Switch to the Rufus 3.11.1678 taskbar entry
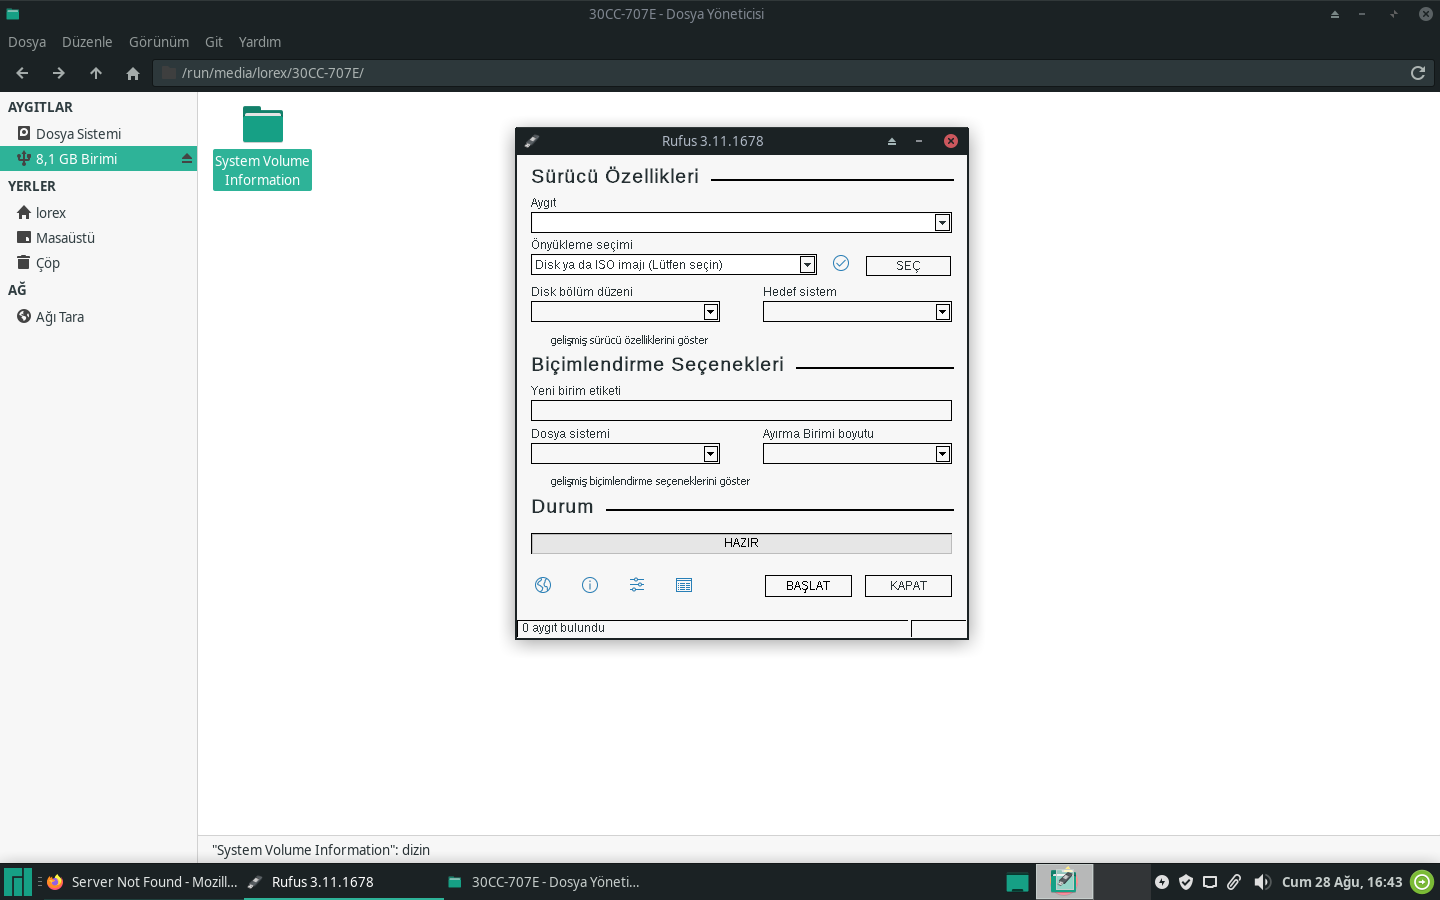 (x=344, y=882)
